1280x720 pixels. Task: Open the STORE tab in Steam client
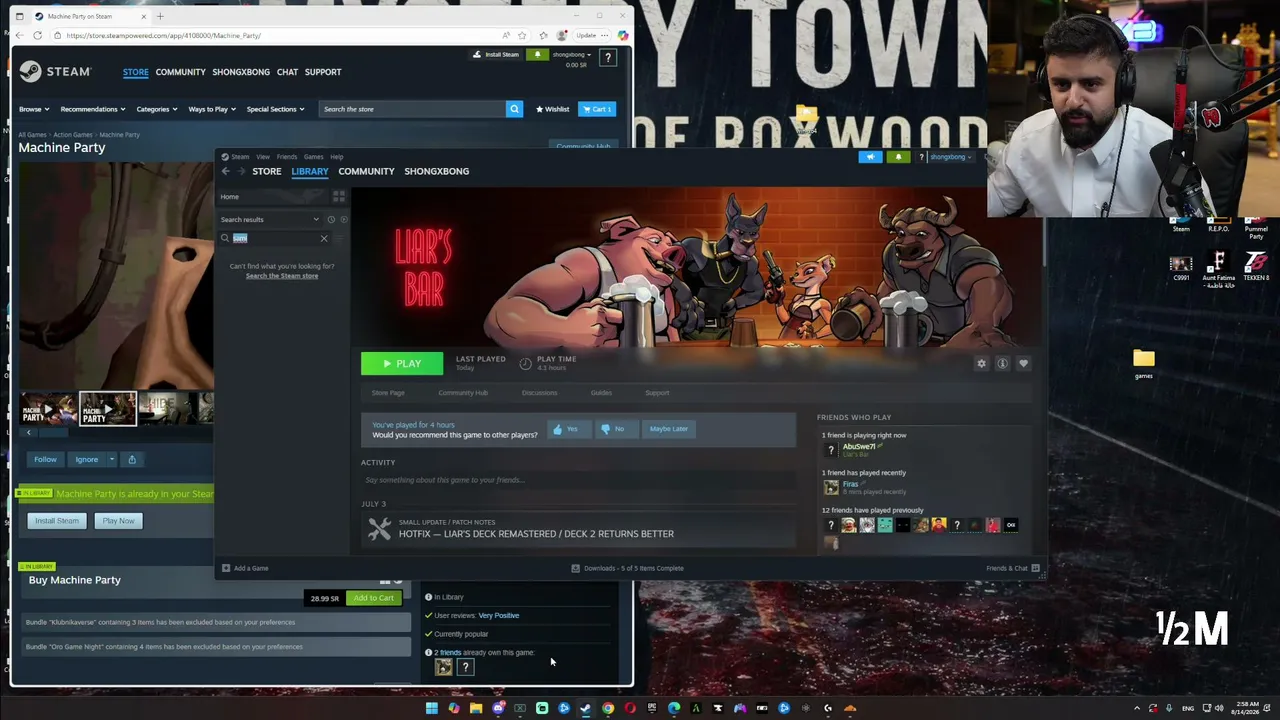point(266,171)
